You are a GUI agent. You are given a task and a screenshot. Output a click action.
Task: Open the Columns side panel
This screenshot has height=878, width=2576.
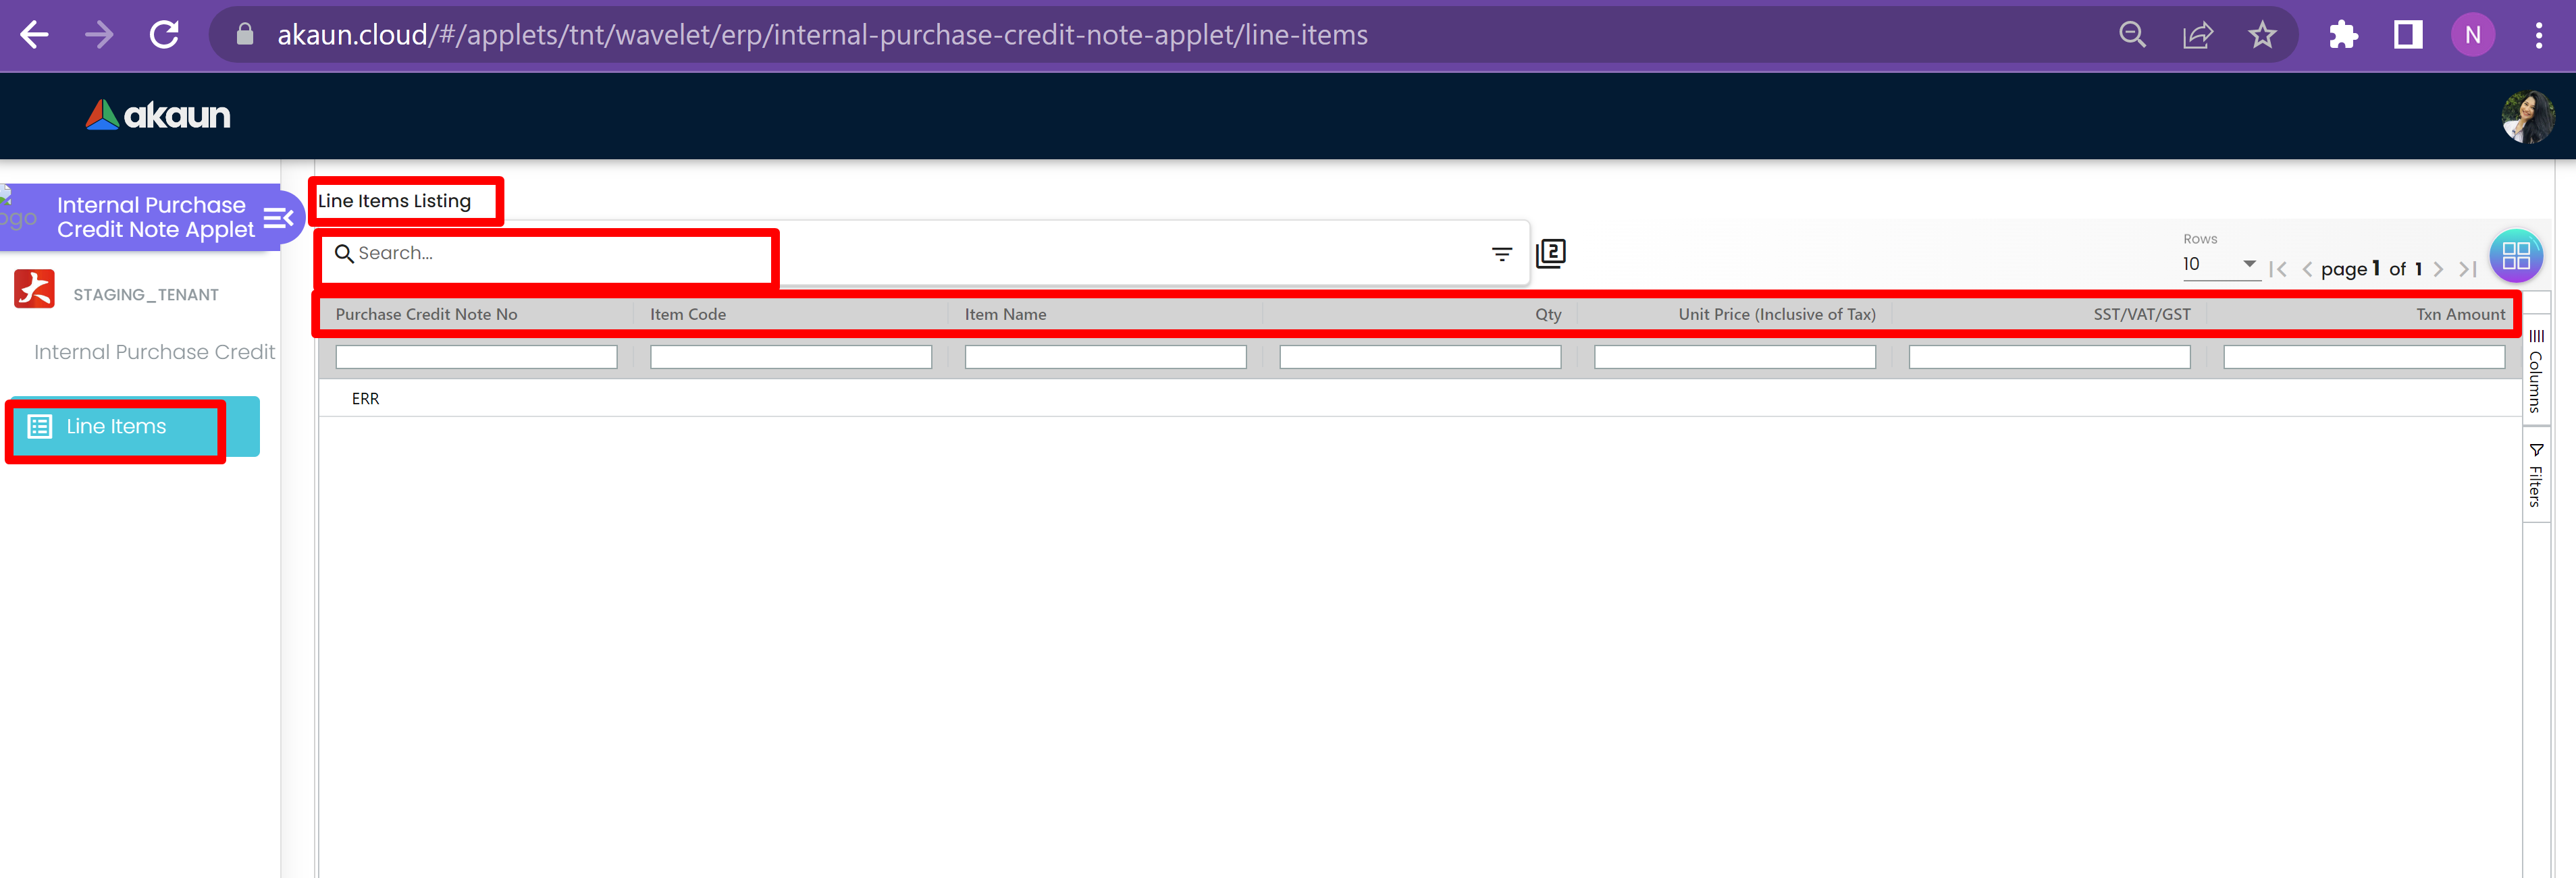point(2536,371)
